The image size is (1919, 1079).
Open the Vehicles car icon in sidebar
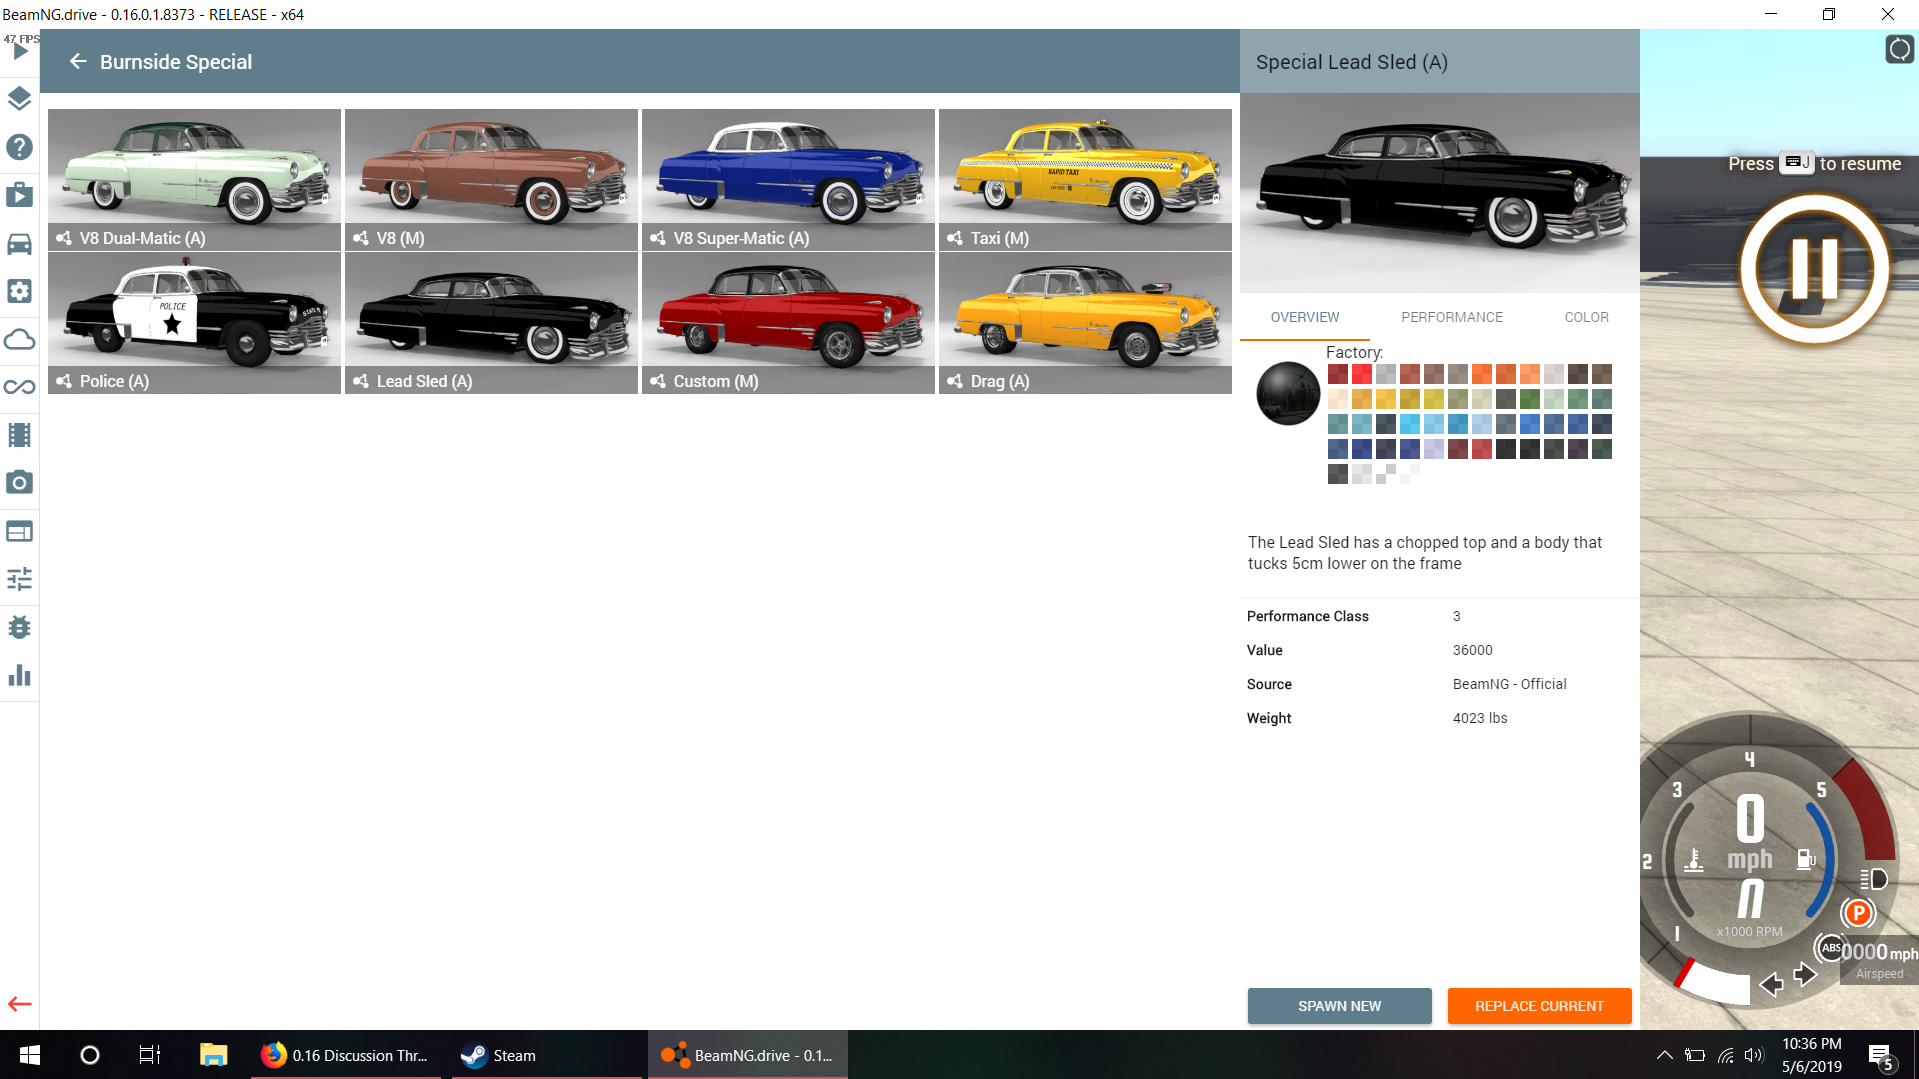[19, 243]
